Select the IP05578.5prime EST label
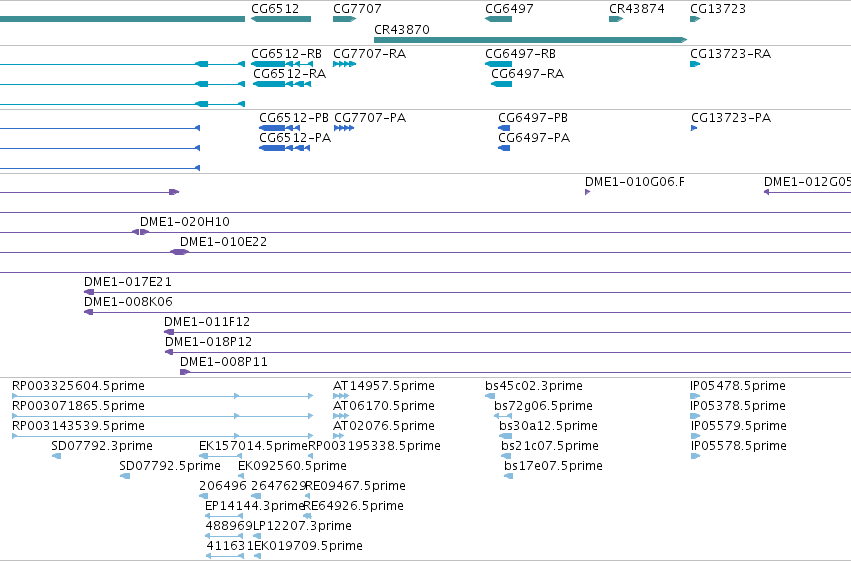Screen dimensions: 851x561 (x=738, y=447)
